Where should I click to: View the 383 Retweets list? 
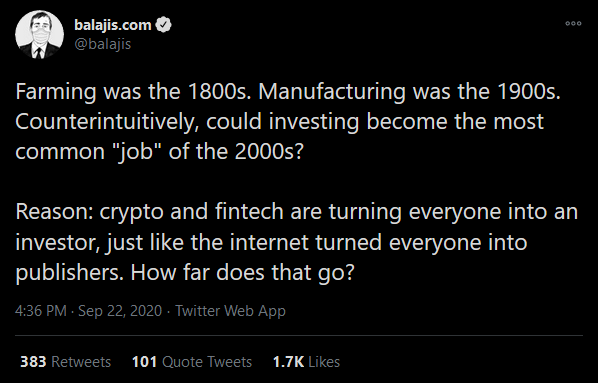tap(65, 362)
